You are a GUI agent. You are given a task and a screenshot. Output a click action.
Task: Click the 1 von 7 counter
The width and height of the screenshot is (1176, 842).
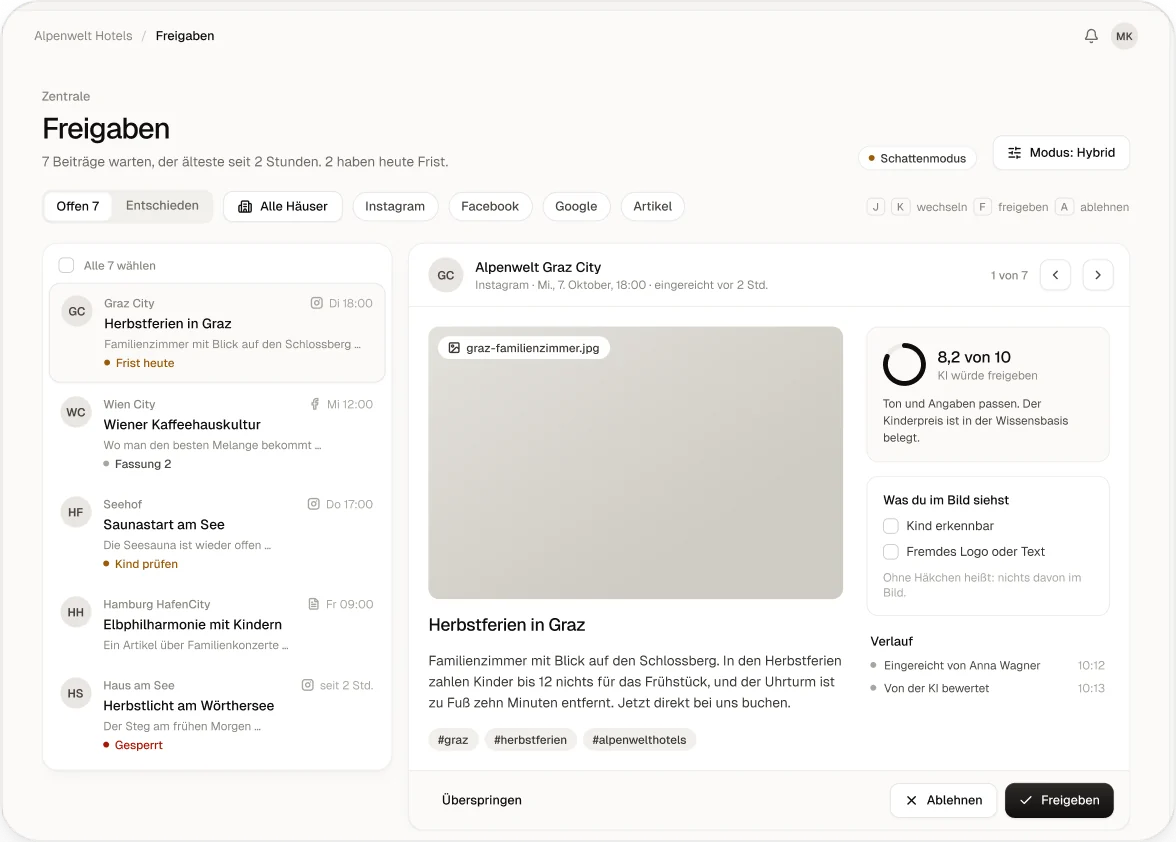pyautogui.click(x=1009, y=275)
